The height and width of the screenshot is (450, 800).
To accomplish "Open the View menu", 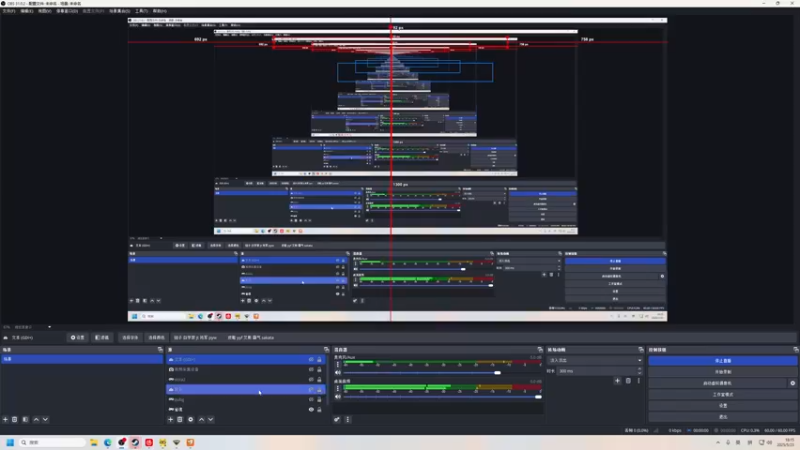I will [x=44, y=11].
